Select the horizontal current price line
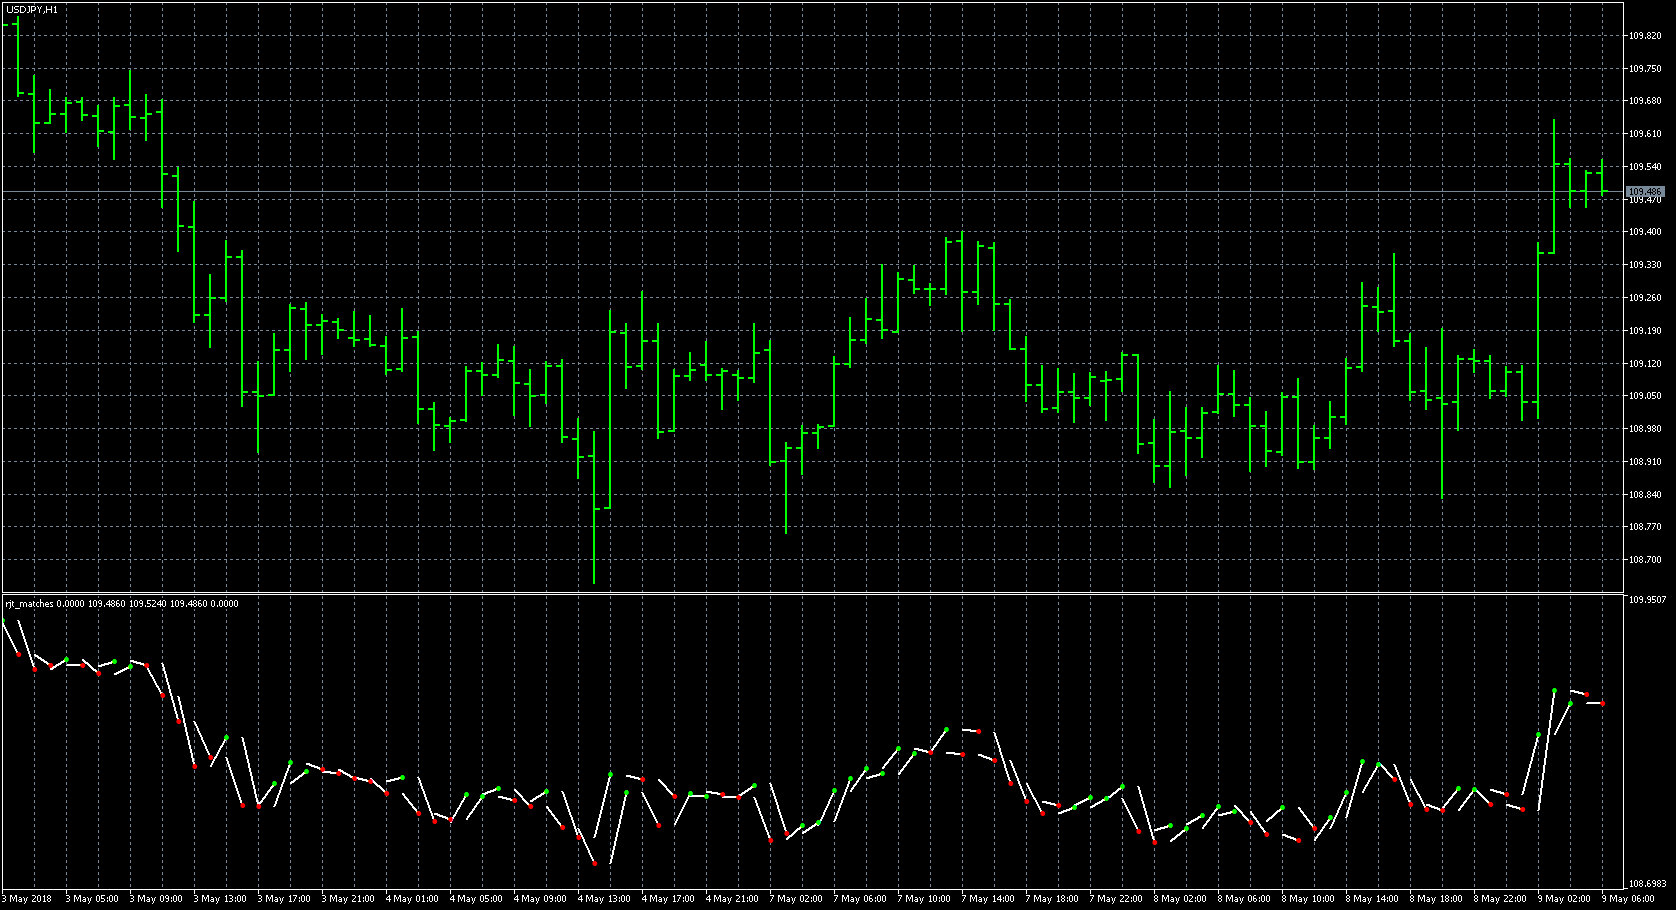Viewport: 1676px width, 910px height. 800,191
